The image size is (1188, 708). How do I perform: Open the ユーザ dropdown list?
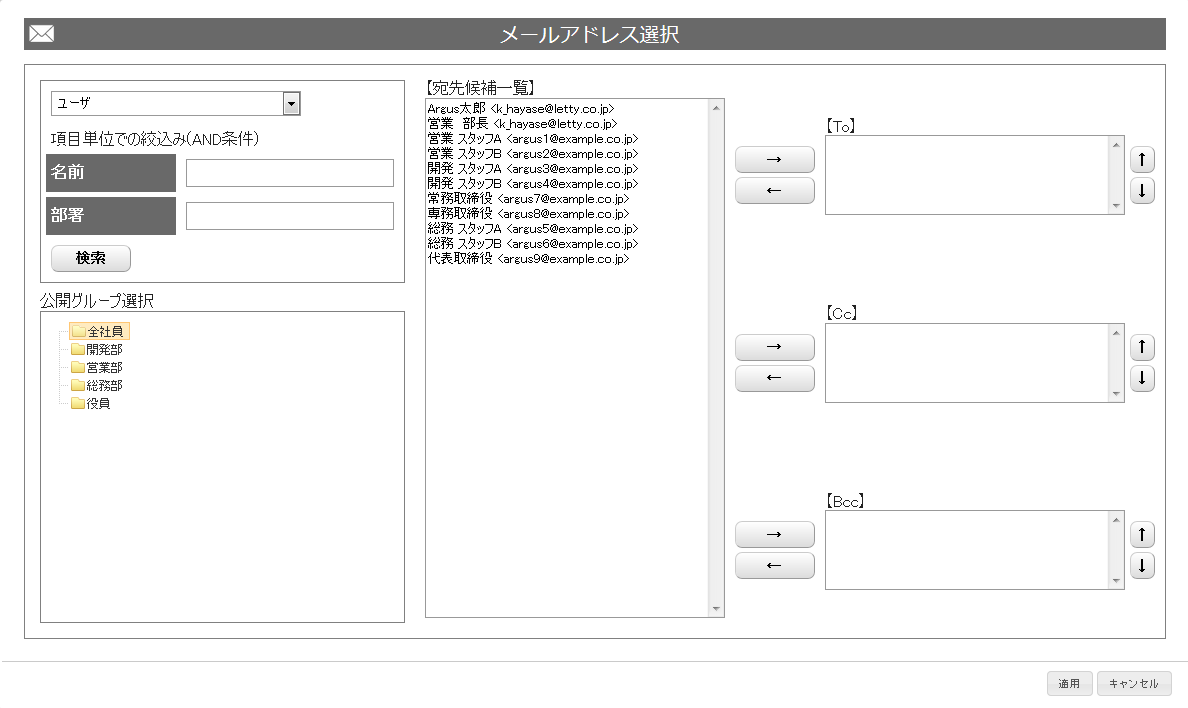(x=291, y=104)
